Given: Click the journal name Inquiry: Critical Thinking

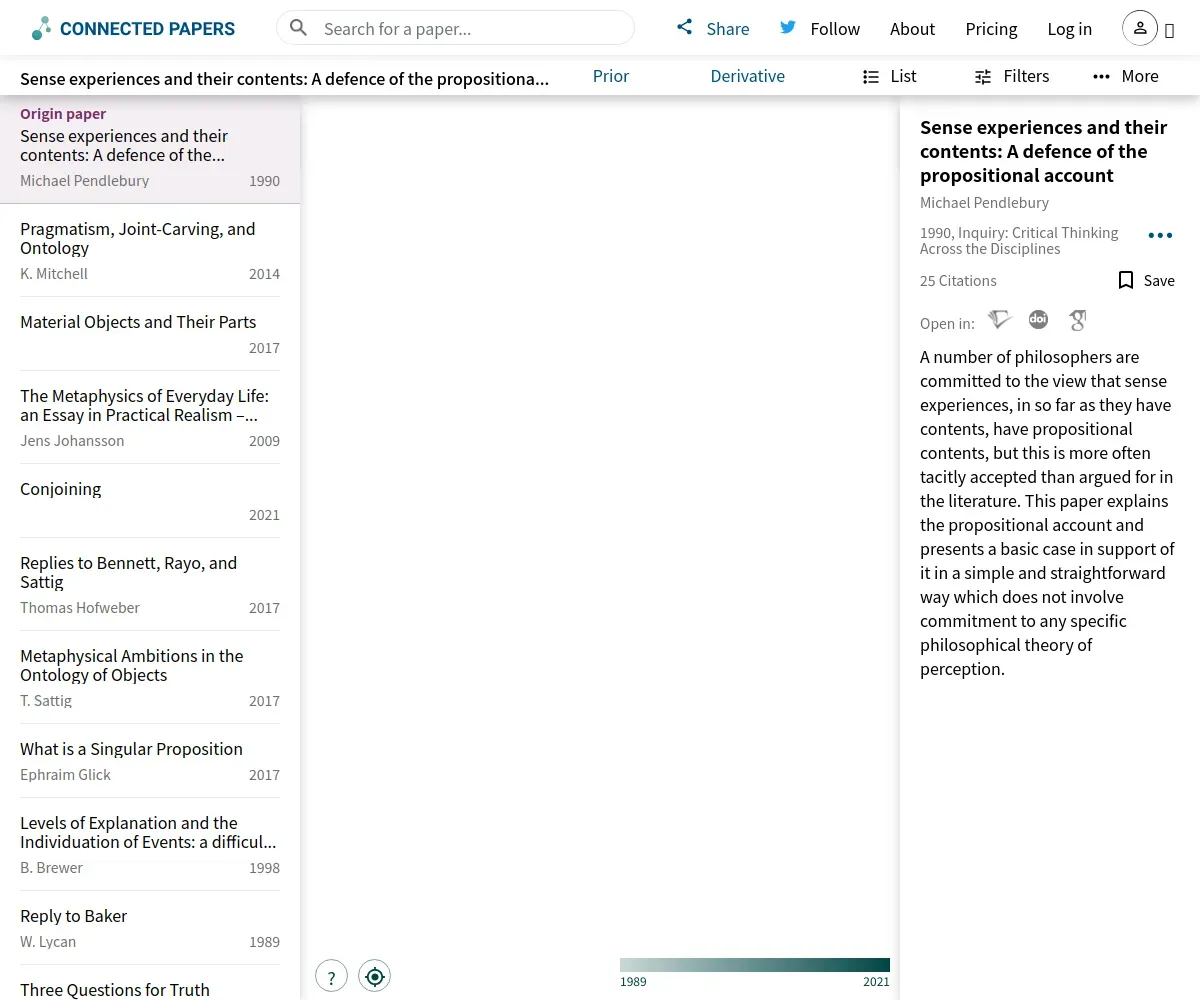Looking at the screenshot, I should (1019, 241).
